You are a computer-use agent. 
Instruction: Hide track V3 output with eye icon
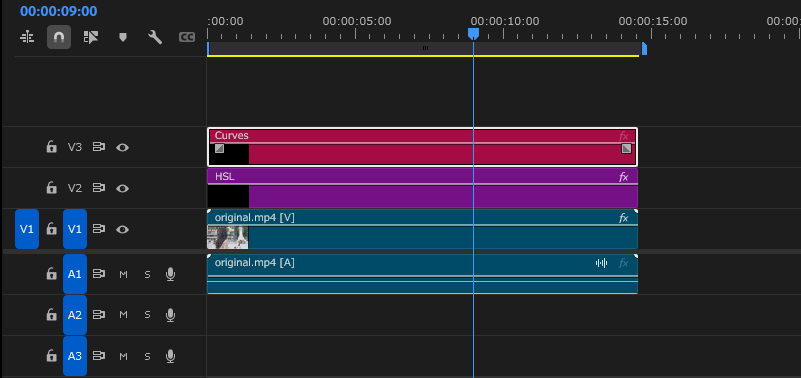(122, 148)
